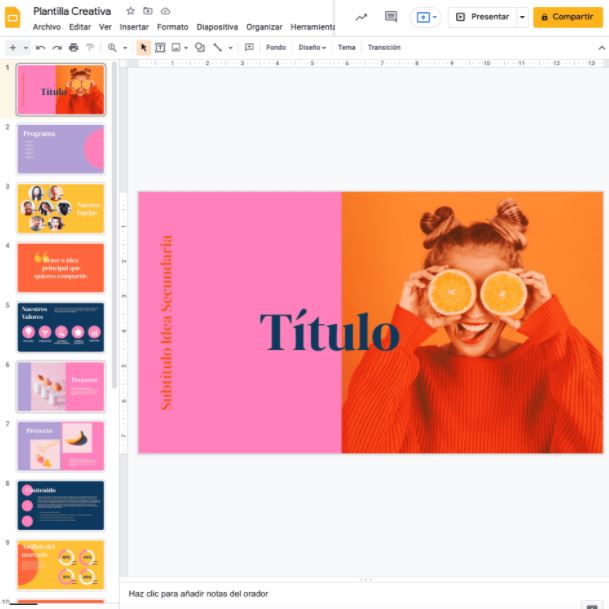
Task: Undo the last action
Action: [40, 47]
